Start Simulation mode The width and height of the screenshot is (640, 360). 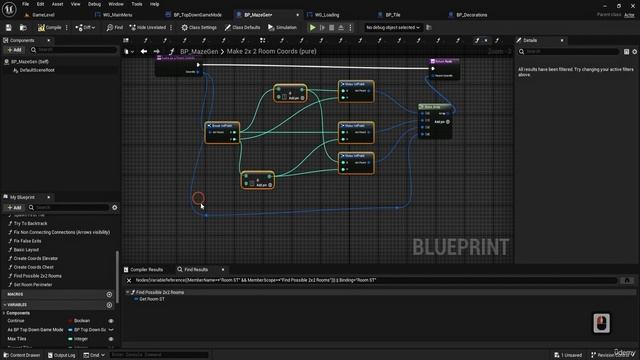point(282,27)
